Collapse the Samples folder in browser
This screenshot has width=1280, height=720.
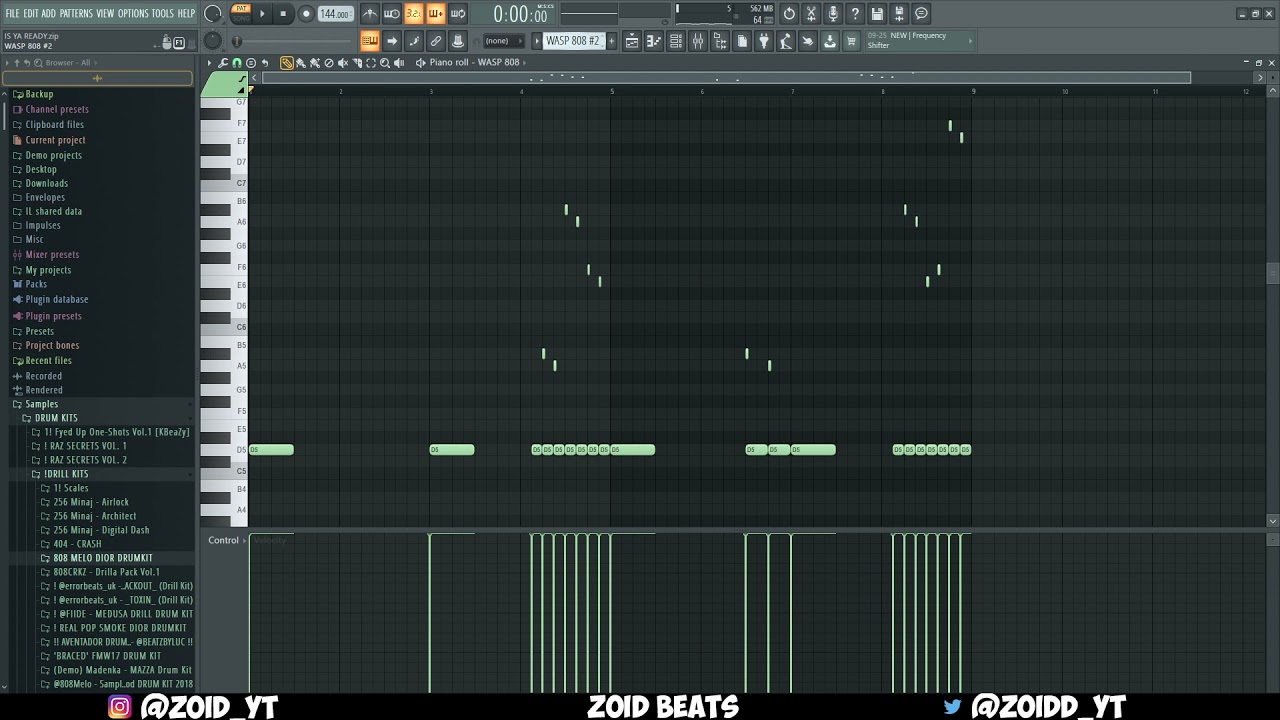click(x=41, y=404)
